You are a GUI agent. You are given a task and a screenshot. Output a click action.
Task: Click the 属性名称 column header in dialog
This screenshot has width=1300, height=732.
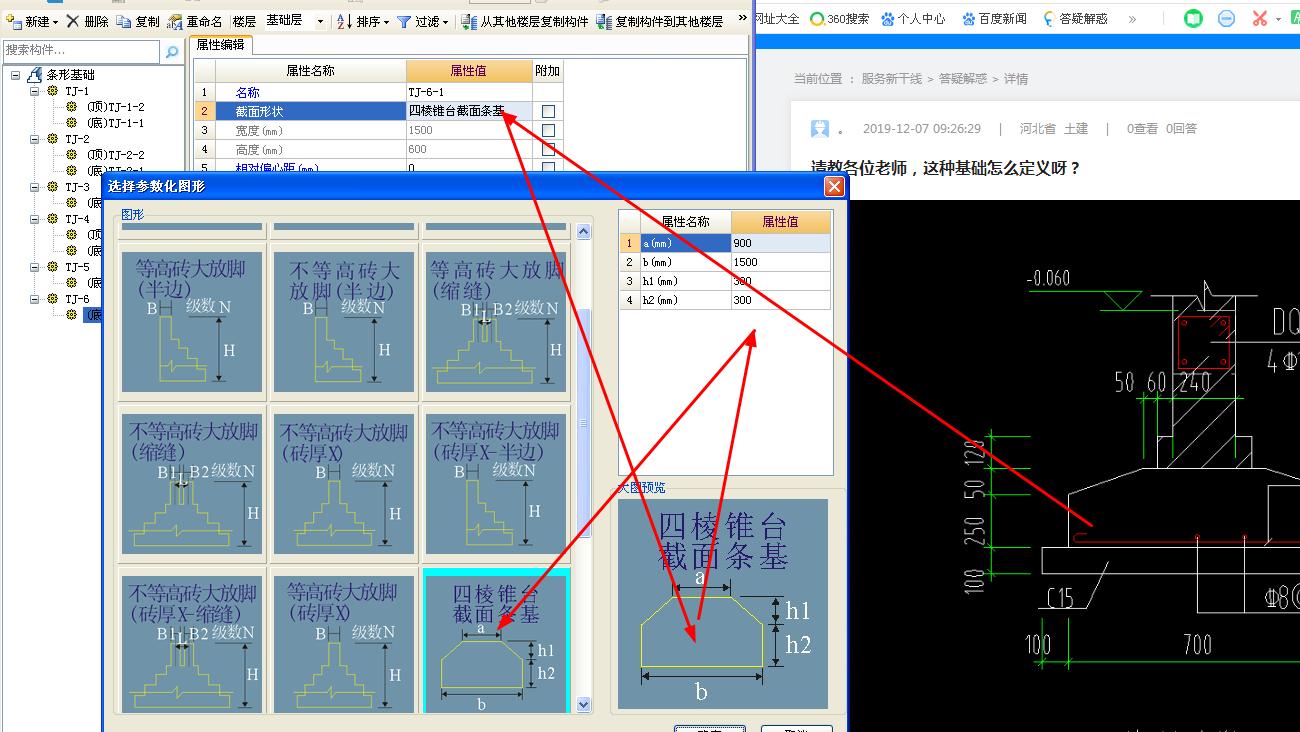point(685,222)
